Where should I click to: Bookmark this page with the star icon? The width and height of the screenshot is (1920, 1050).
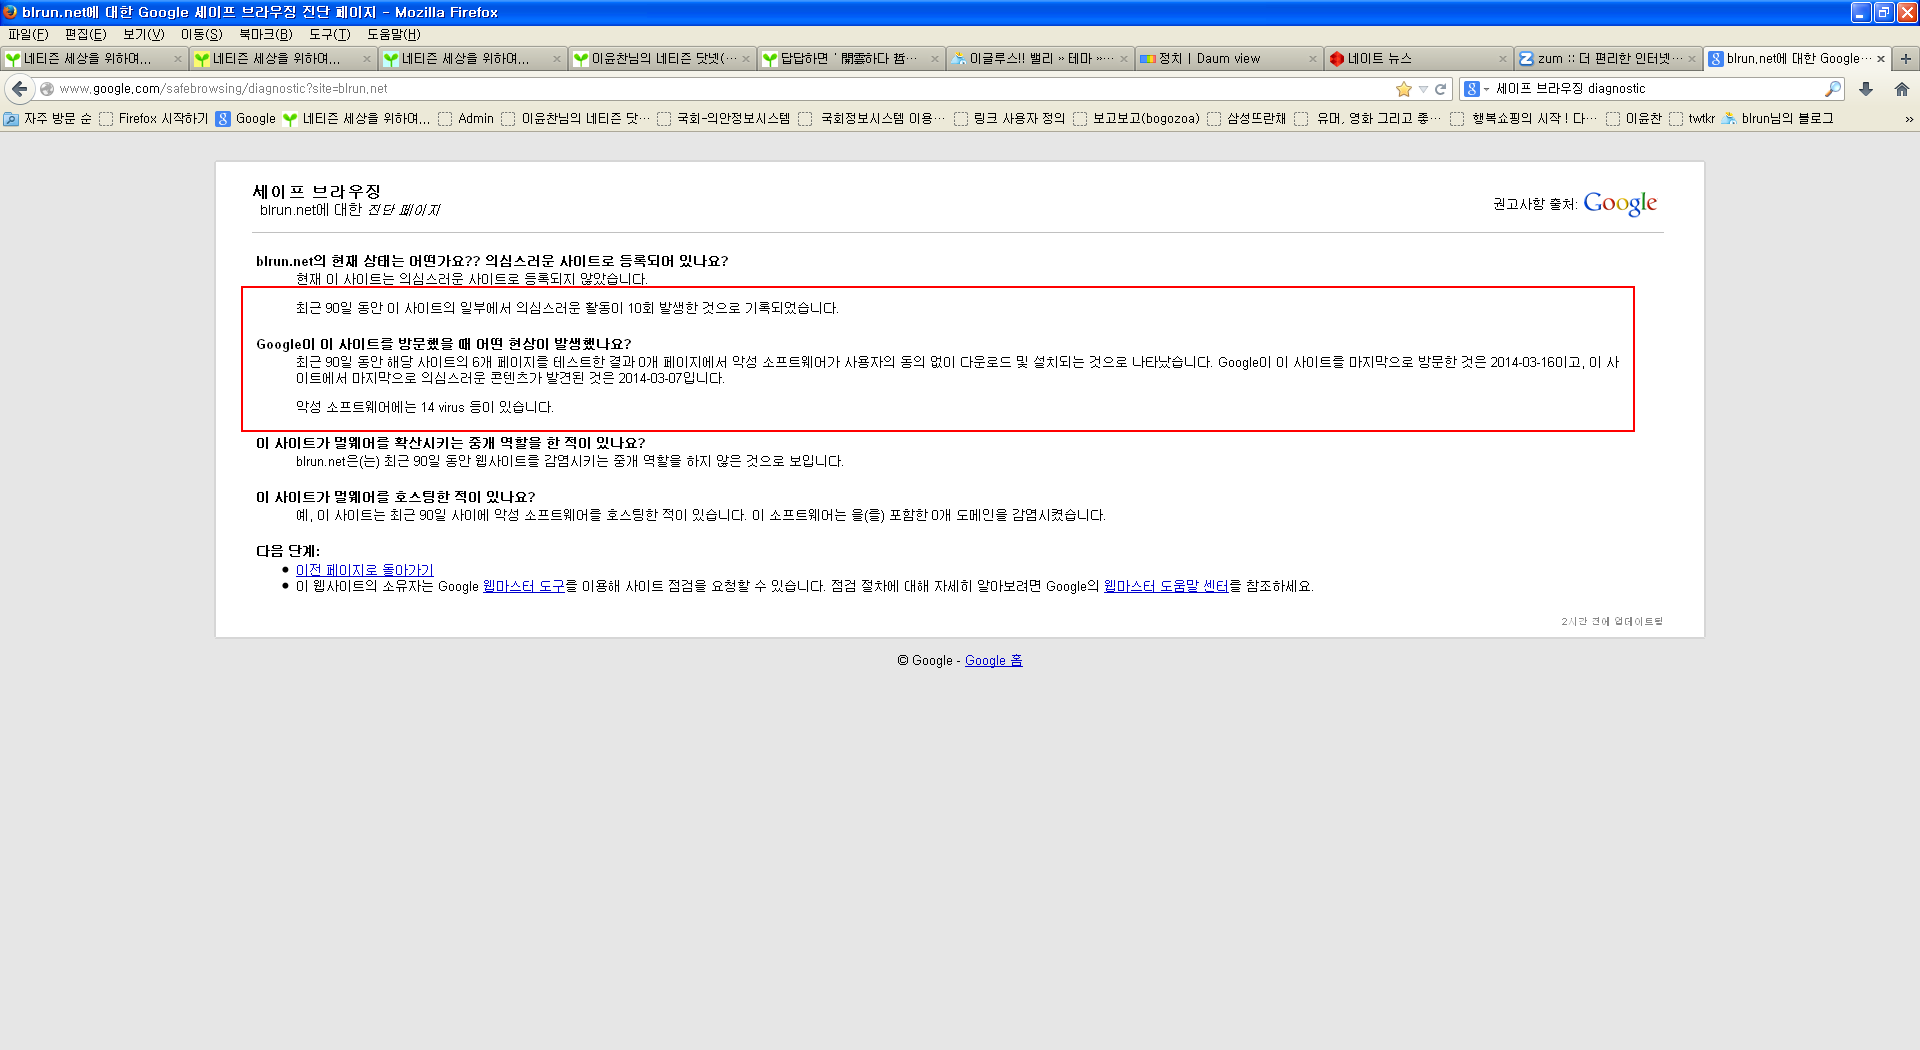pyautogui.click(x=1404, y=89)
